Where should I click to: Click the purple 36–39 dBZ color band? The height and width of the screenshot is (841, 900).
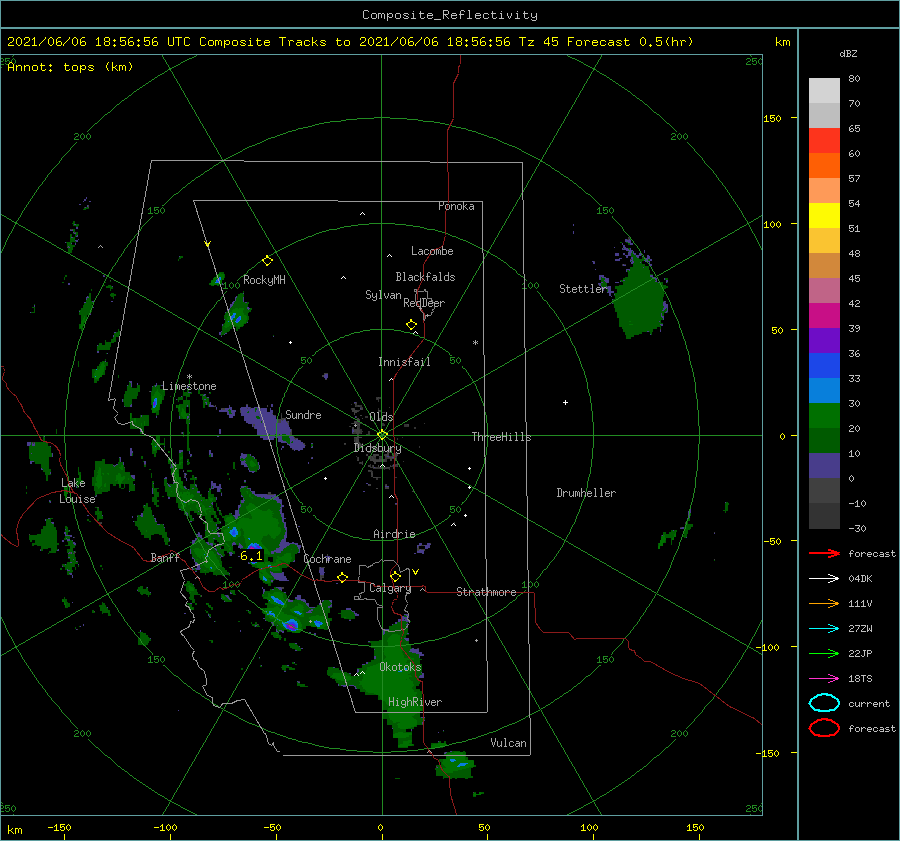(x=824, y=340)
